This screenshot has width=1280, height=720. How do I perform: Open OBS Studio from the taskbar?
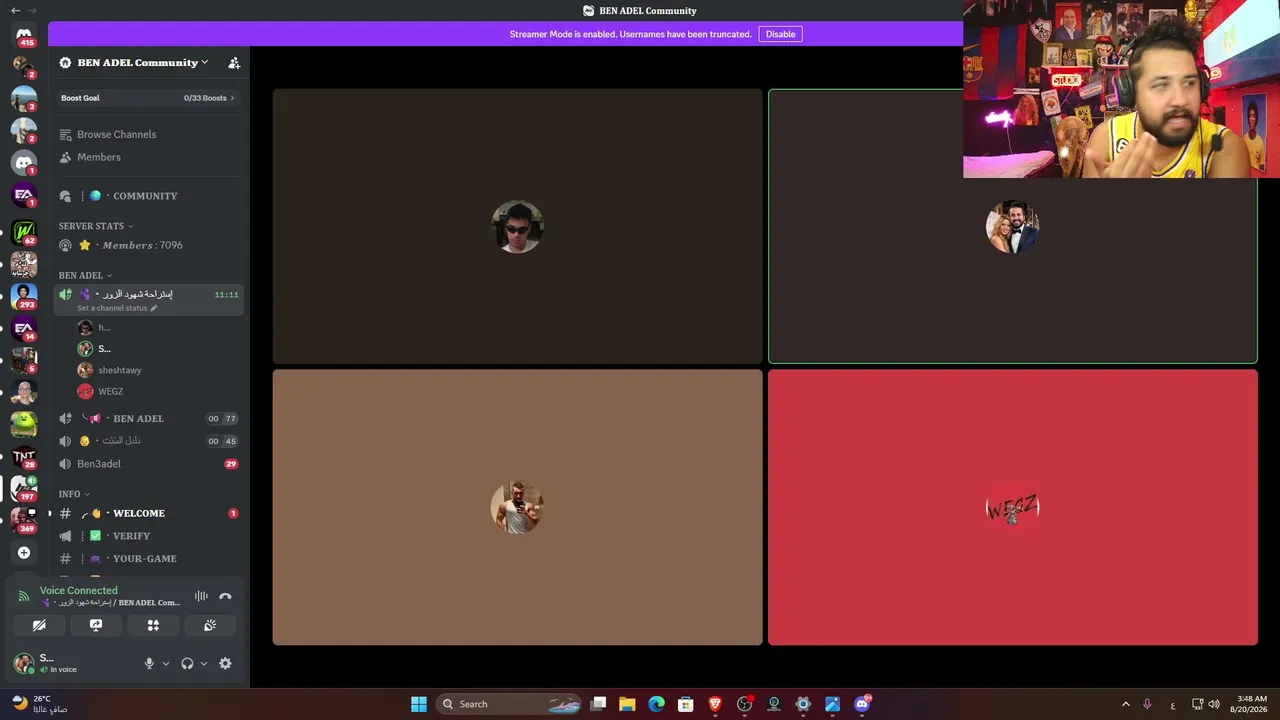point(744,704)
